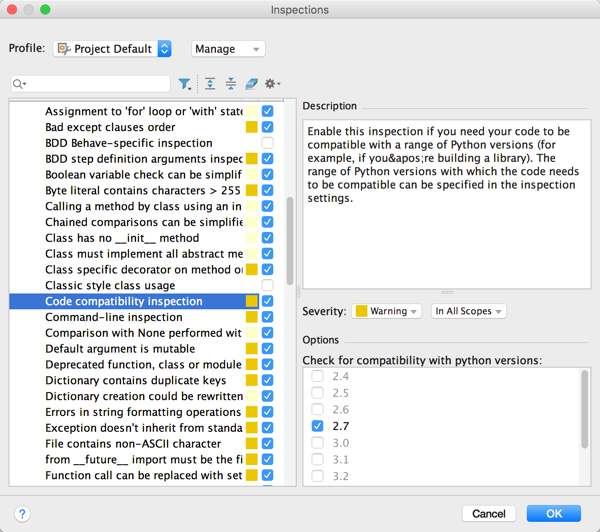The image size is (600, 532).
Task: Click the collapse all icon
Action: pos(231,84)
